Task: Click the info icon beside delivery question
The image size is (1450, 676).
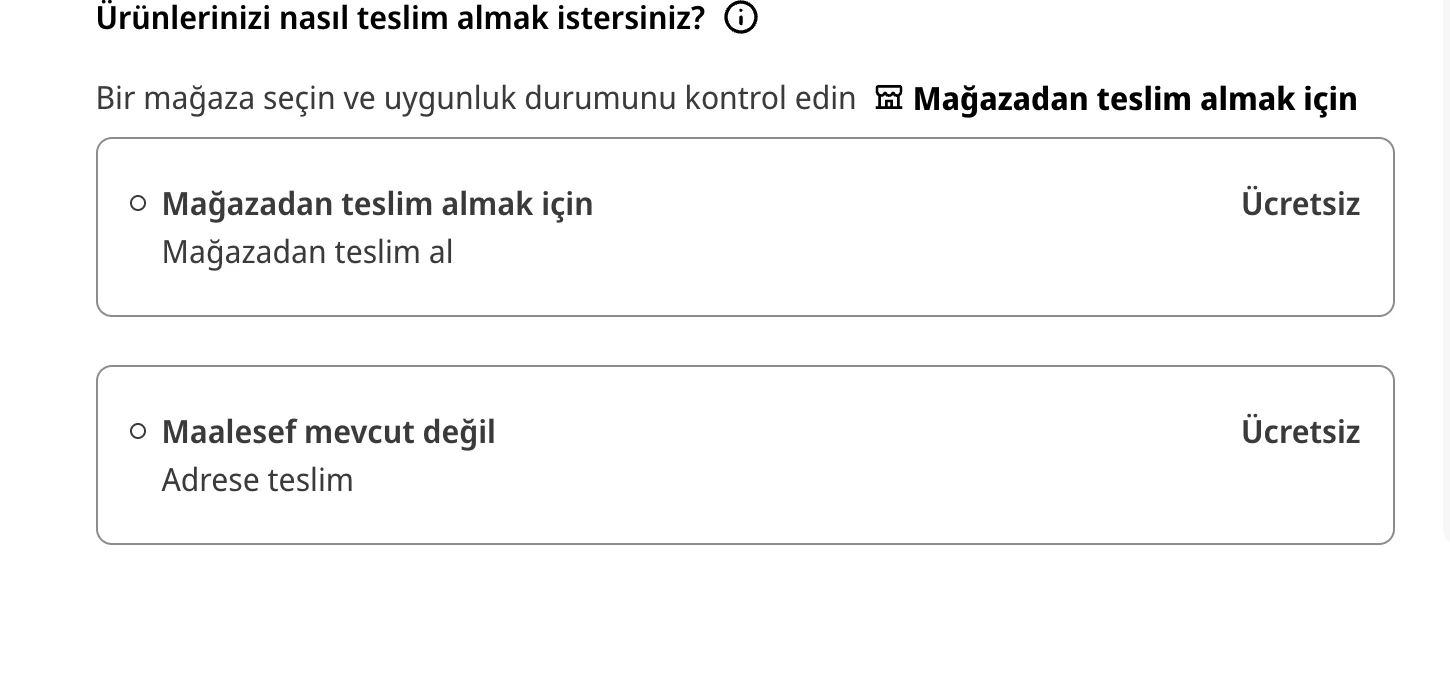Action: (740, 17)
